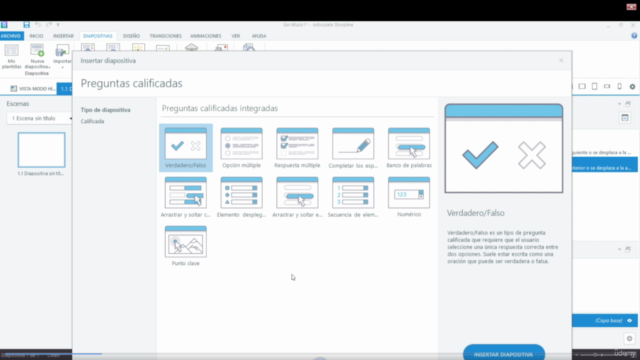Click Mis plantillas in the ribbon
Screen dimensions: 640x360
tap(11, 57)
